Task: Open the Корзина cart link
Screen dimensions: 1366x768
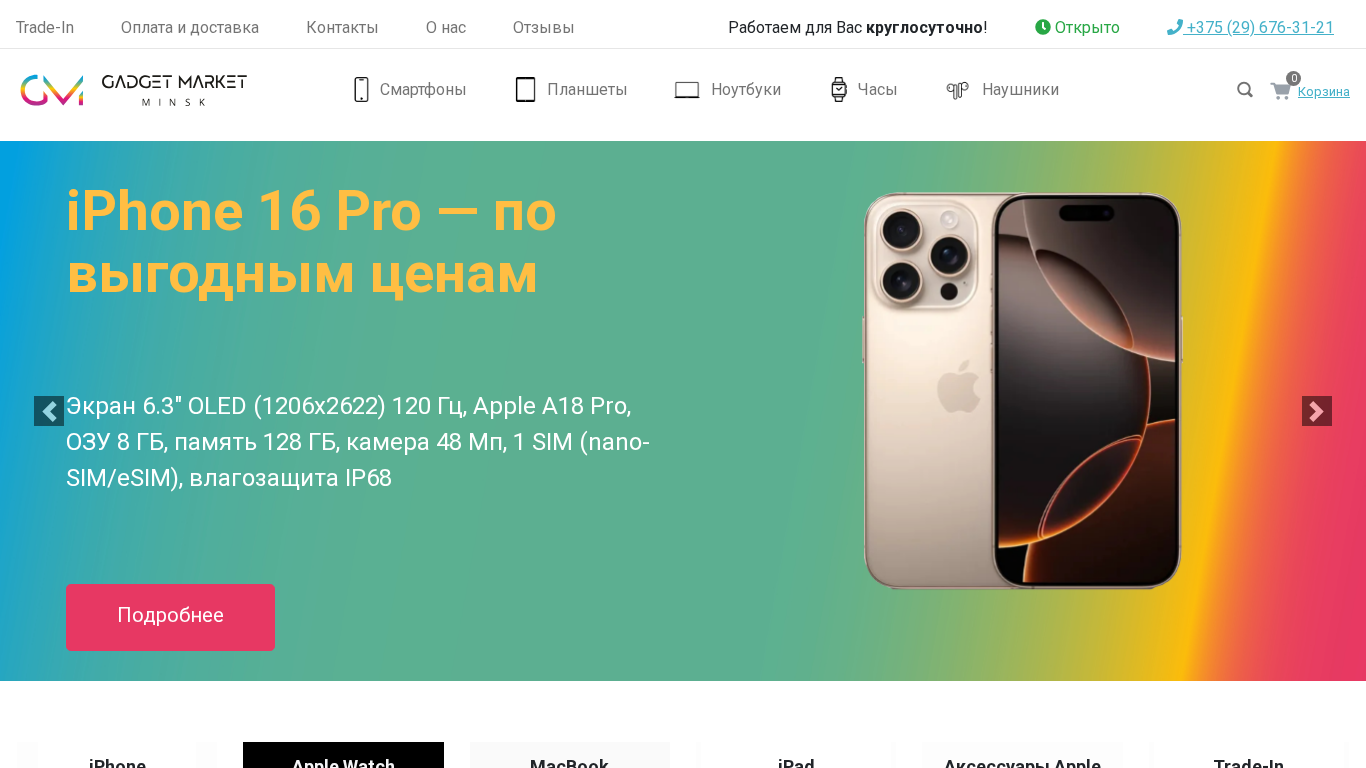Action: (1323, 92)
